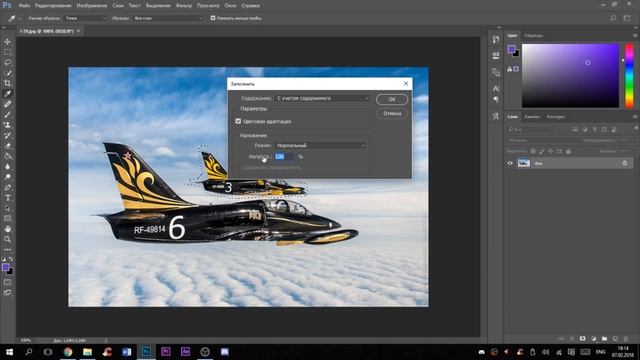Click the Delete layer trash icon
The height and width of the screenshot is (360, 640).
tap(626, 339)
